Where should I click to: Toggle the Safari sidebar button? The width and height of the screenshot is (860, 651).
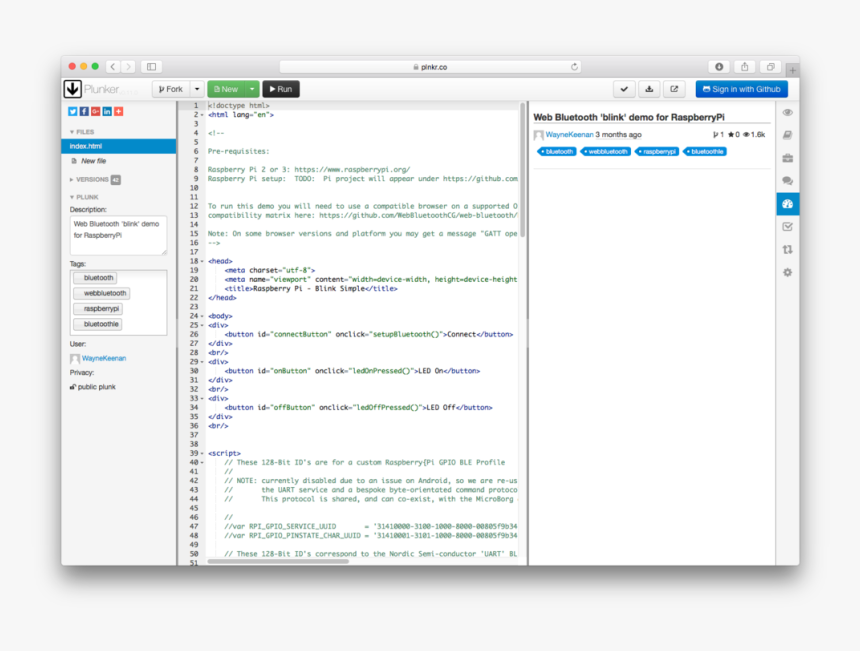pos(151,66)
